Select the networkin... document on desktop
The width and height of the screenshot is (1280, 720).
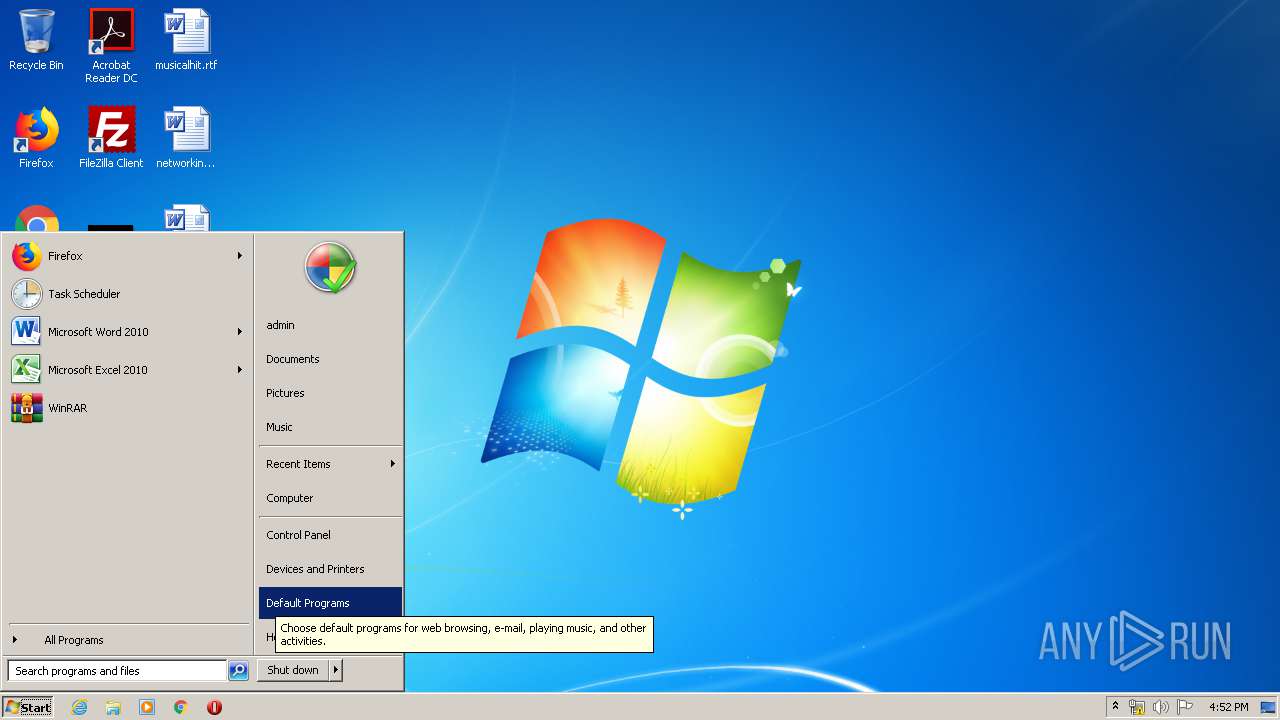pos(186,138)
